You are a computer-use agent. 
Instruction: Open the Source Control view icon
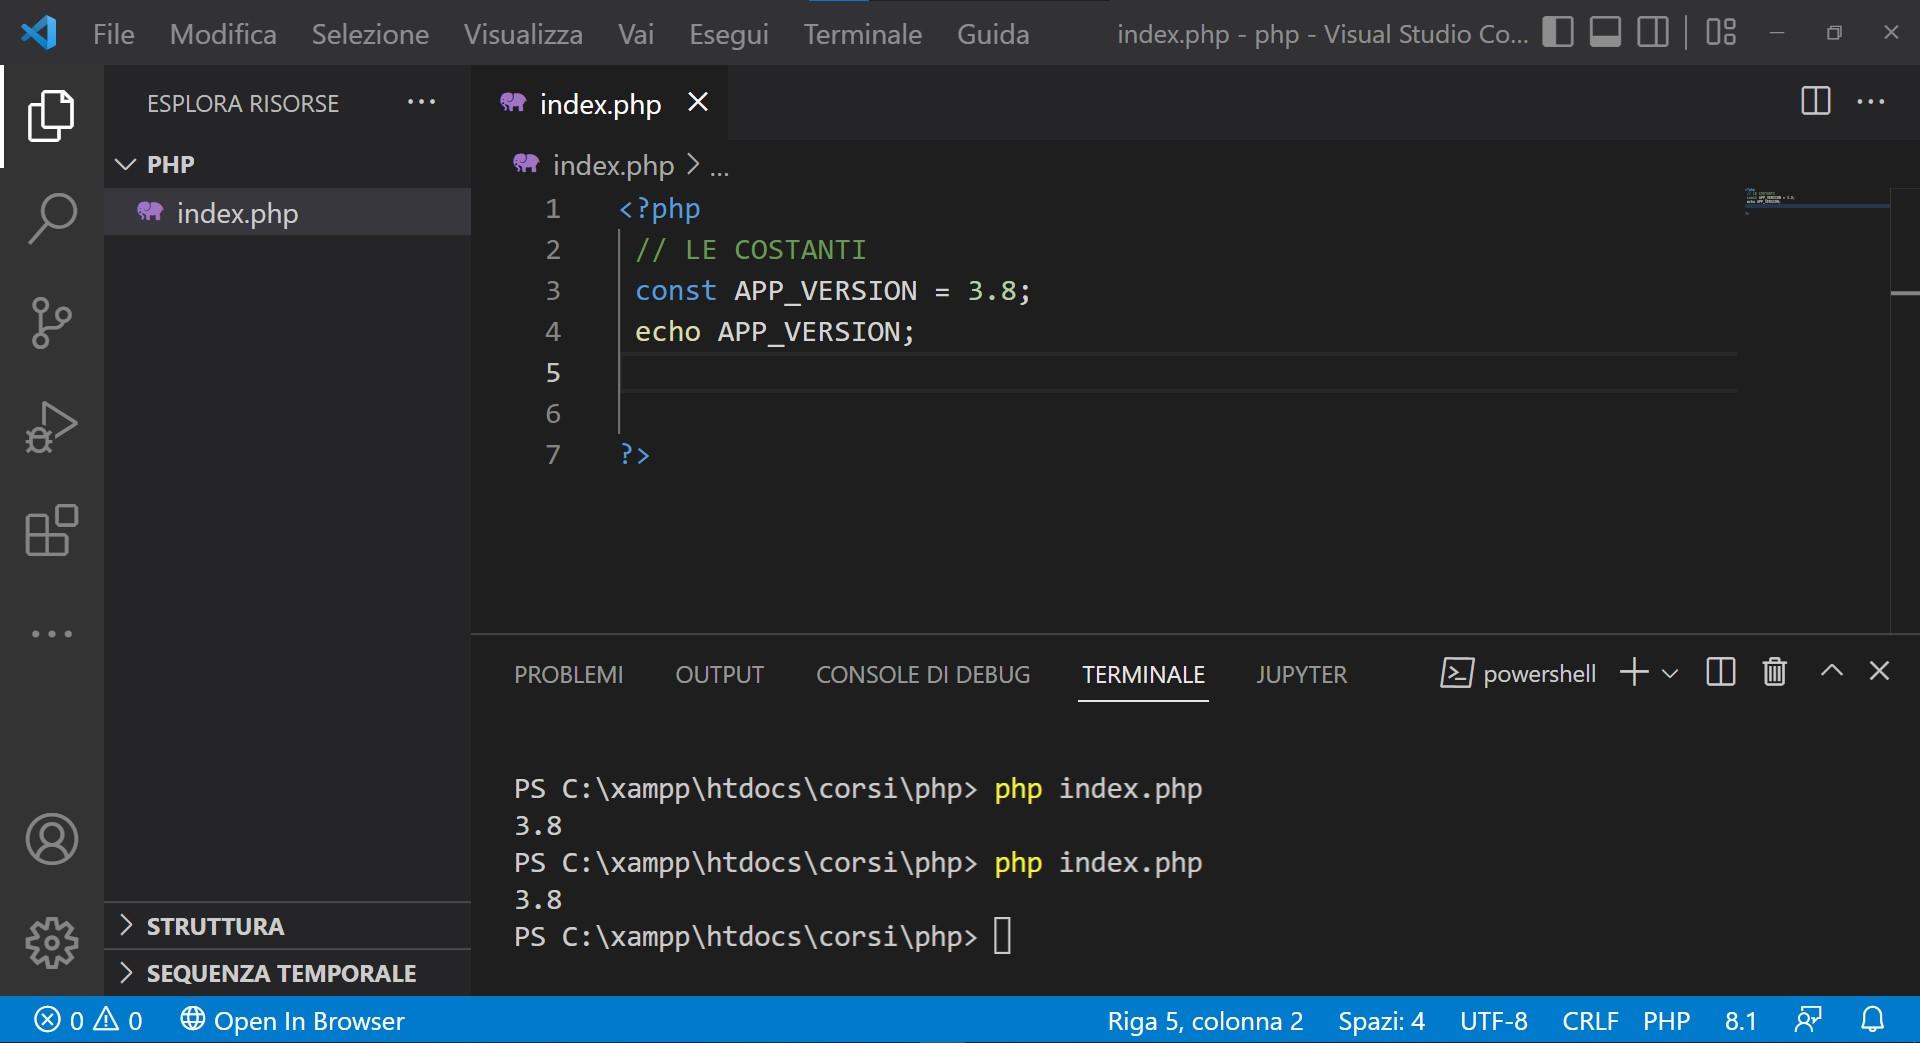pos(51,323)
